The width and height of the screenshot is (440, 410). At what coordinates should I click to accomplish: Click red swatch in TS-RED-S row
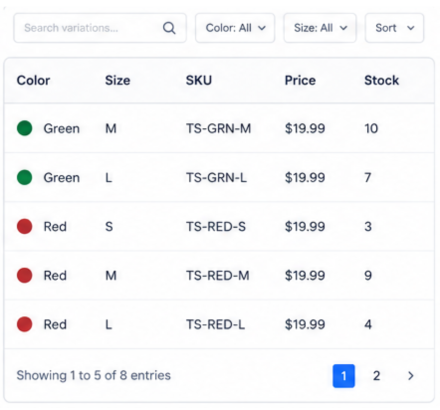click(x=25, y=226)
